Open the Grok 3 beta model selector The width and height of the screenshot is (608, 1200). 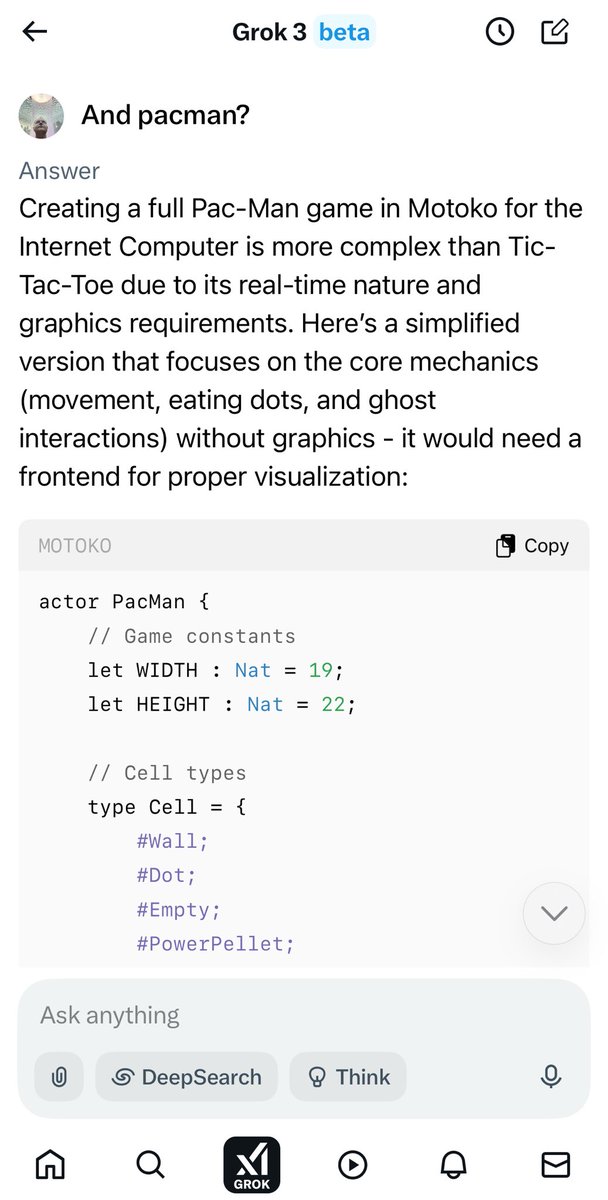click(301, 32)
